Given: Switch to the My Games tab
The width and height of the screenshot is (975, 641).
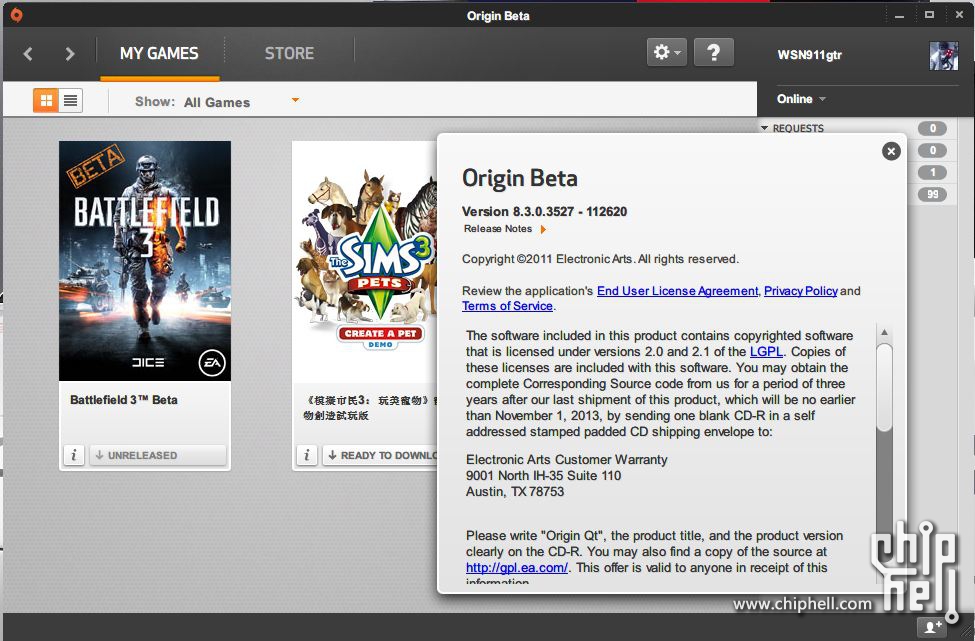Looking at the screenshot, I should pos(159,53).
